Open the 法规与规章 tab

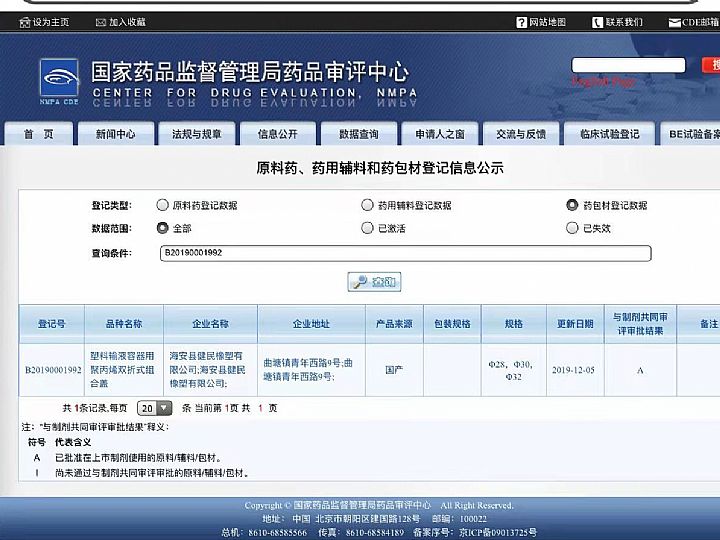click(x=196, y=134)
